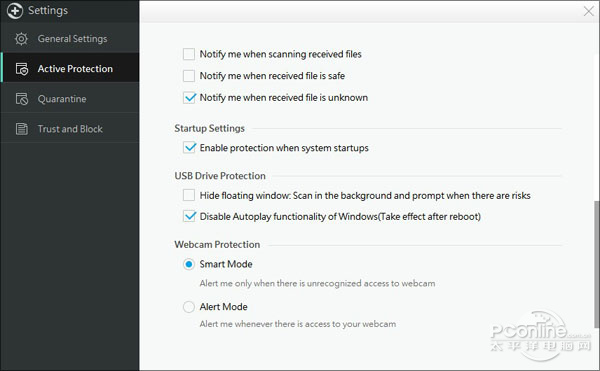
Task: Uncheck Disable Autoplay functionality of Windows
Action: tap(189, 216)
